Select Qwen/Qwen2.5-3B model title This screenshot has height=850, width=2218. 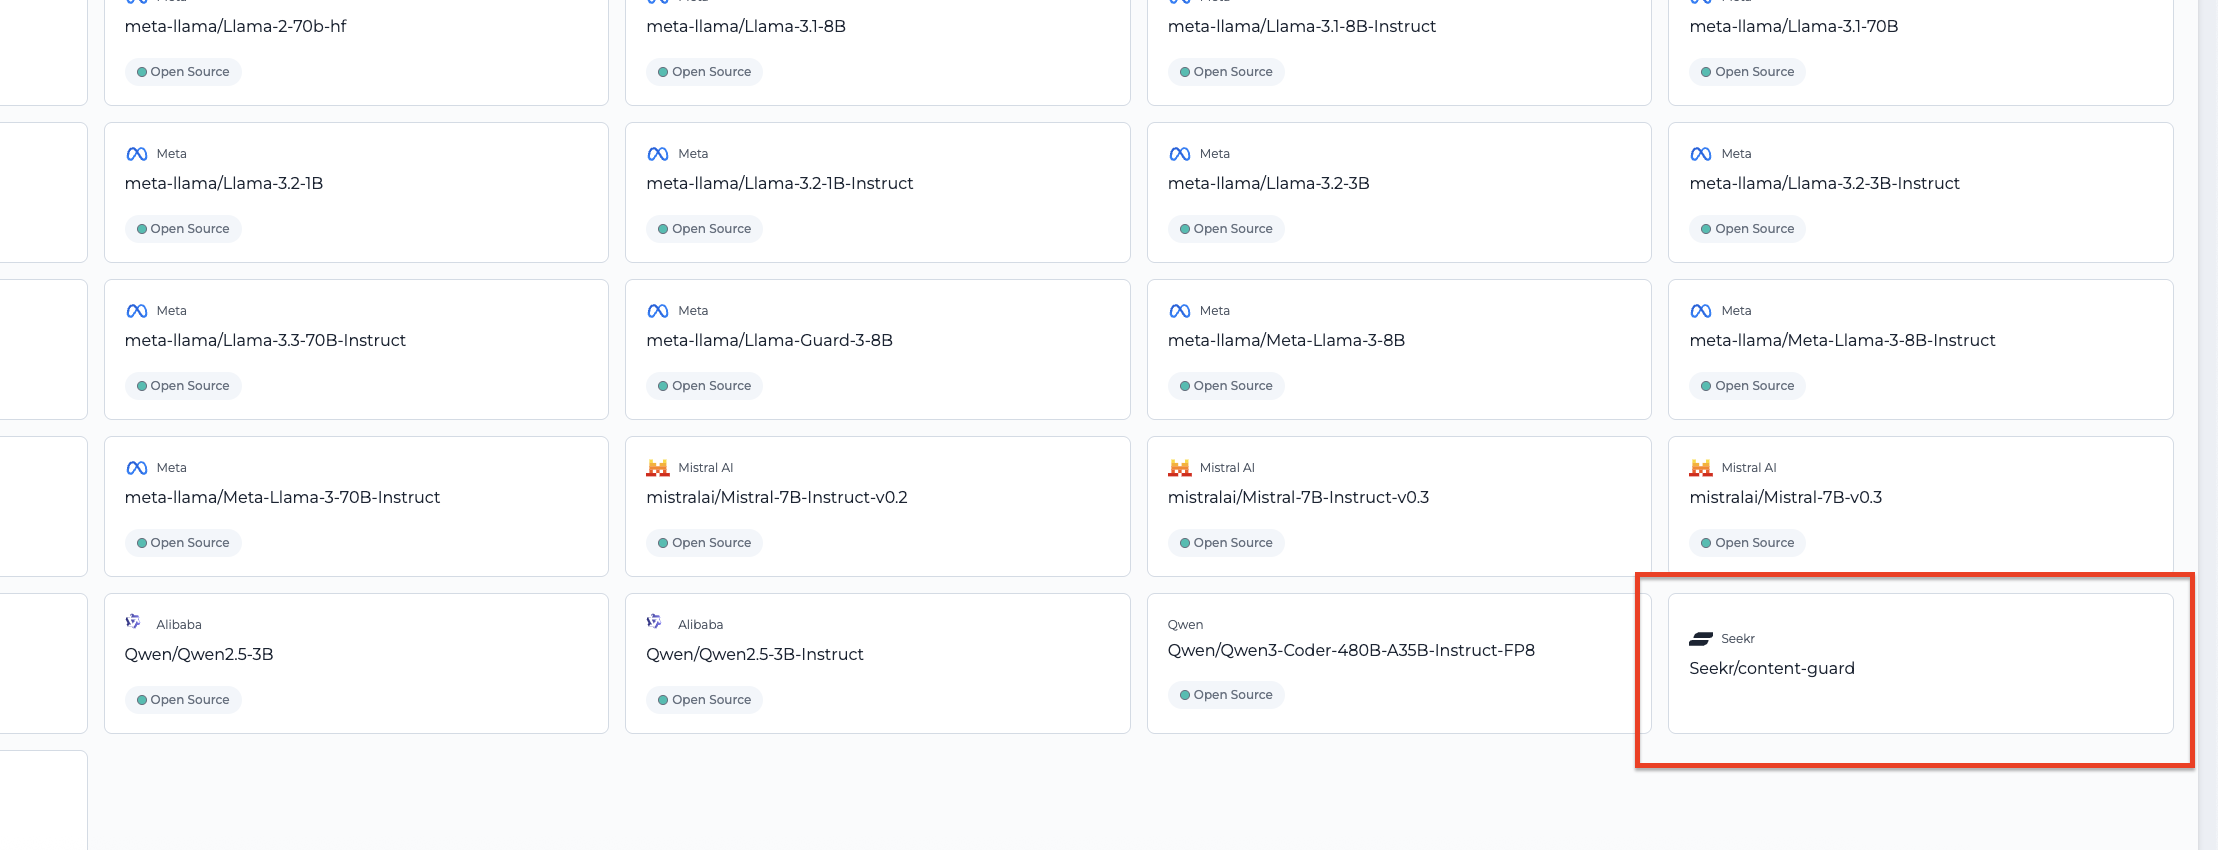pyautogui.click(x=199, y=654)
